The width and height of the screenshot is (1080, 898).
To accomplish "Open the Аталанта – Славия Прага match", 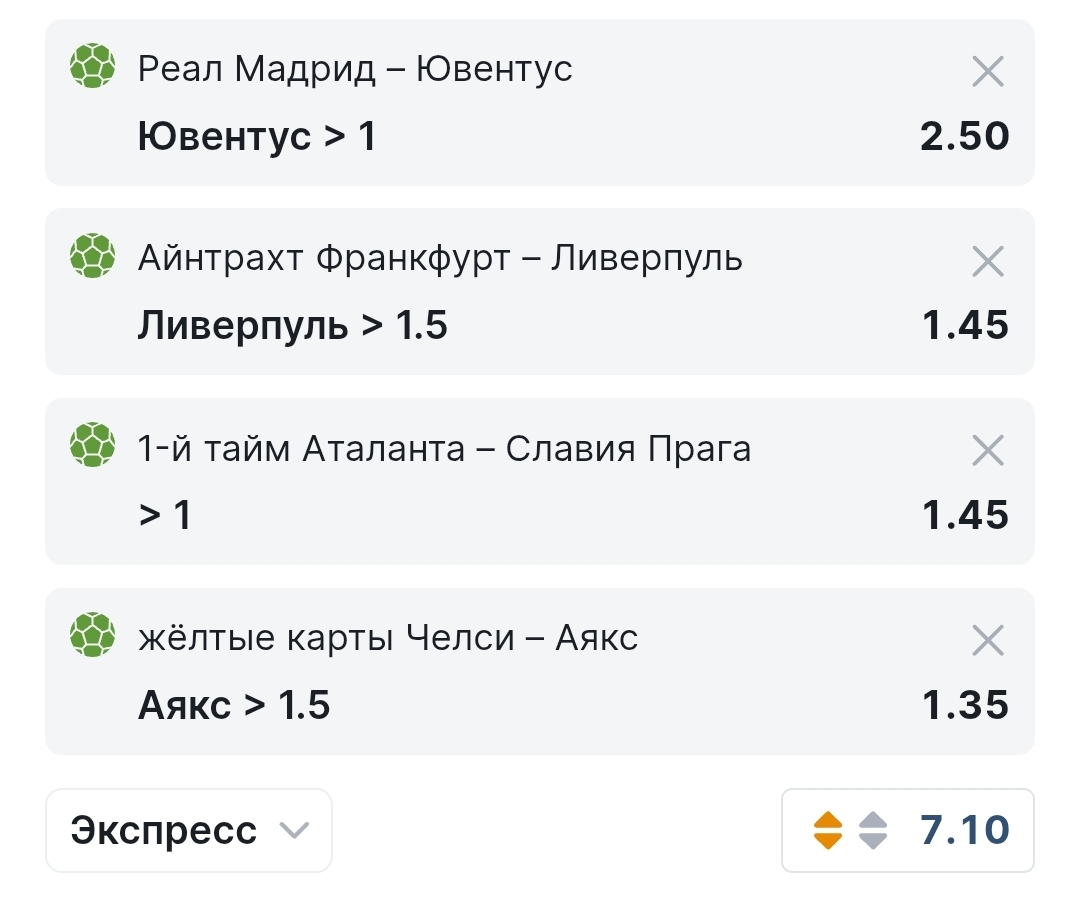I will [444, 449].
